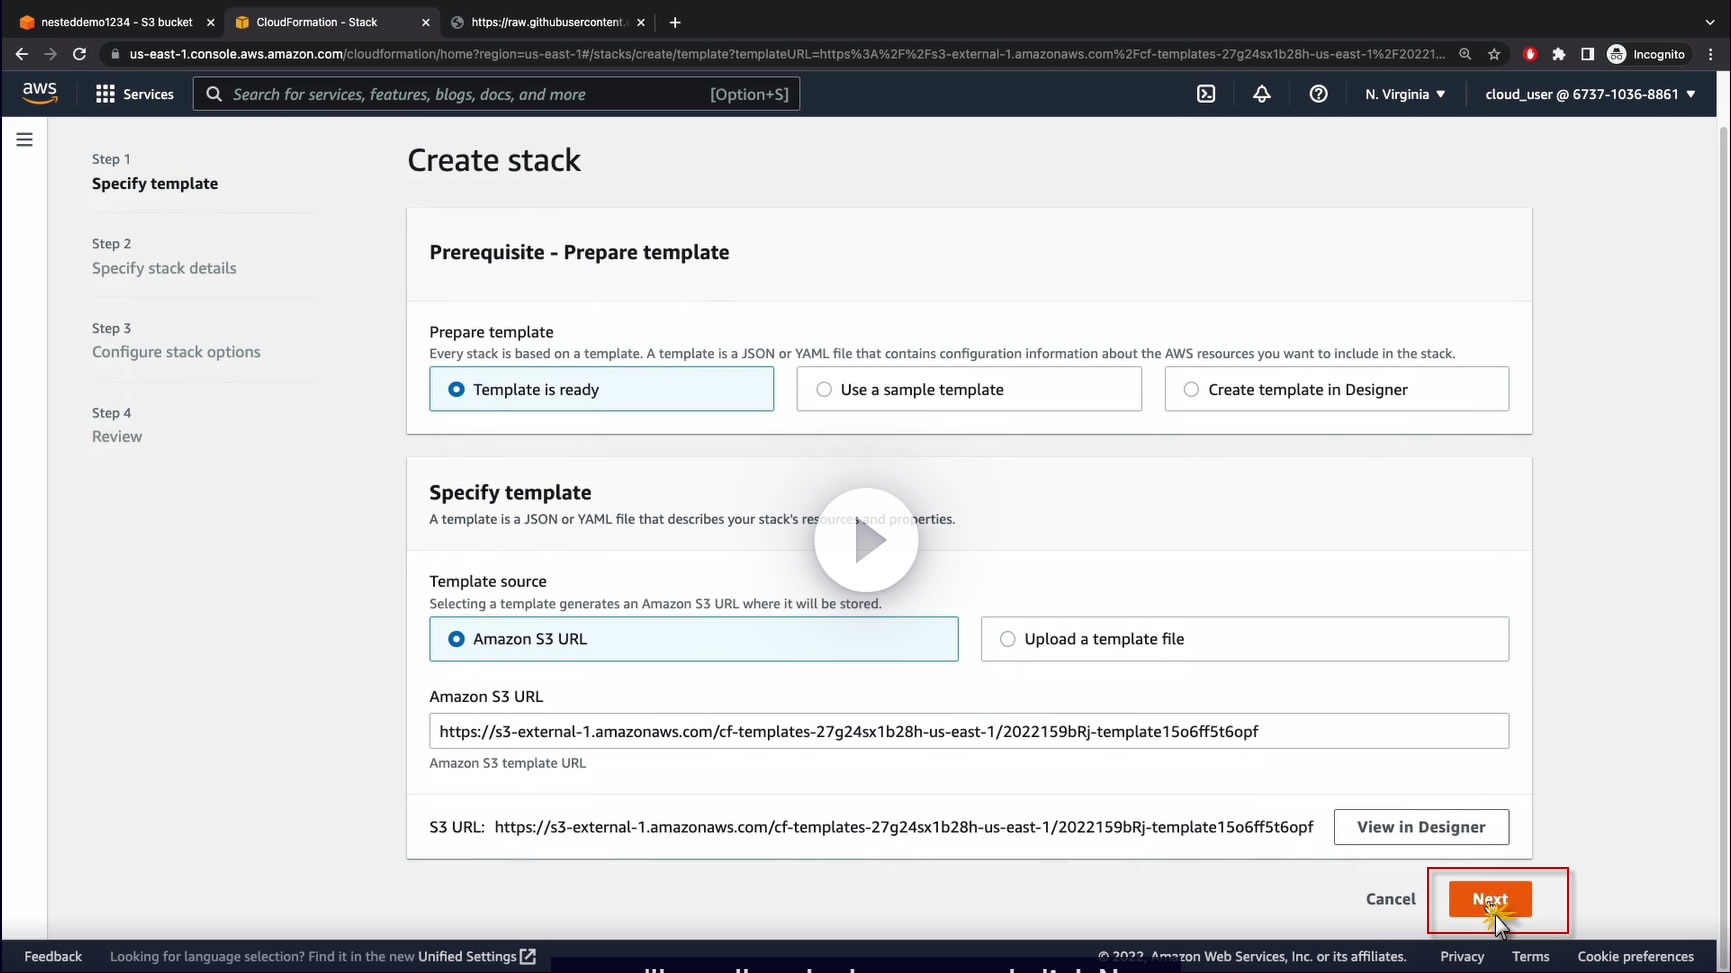The height and width of the screenshot is (973, 1731).
Task: Click the AWS logo home icon
Action: click(x=40, y=93)
